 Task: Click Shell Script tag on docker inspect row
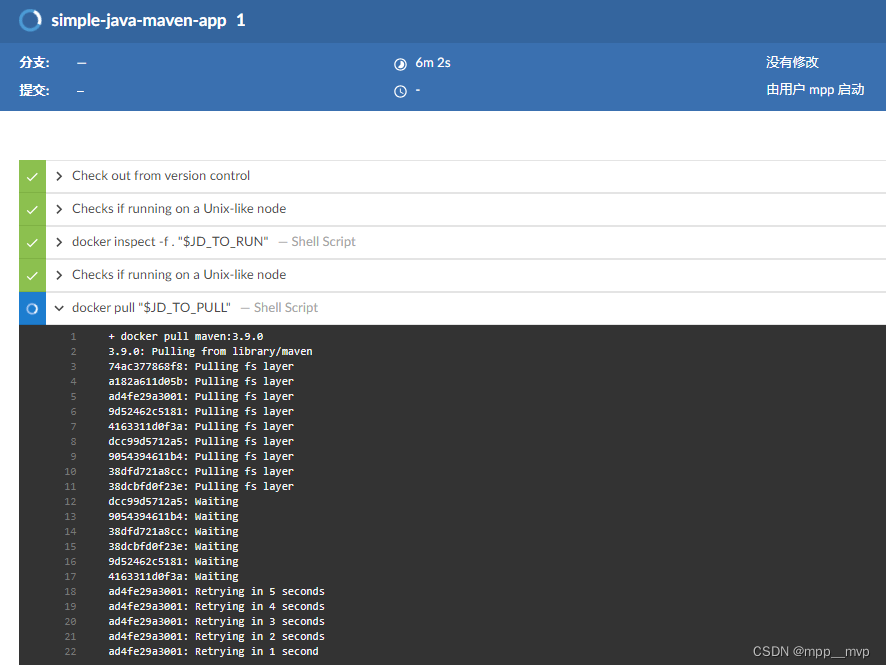click(323, 242)
